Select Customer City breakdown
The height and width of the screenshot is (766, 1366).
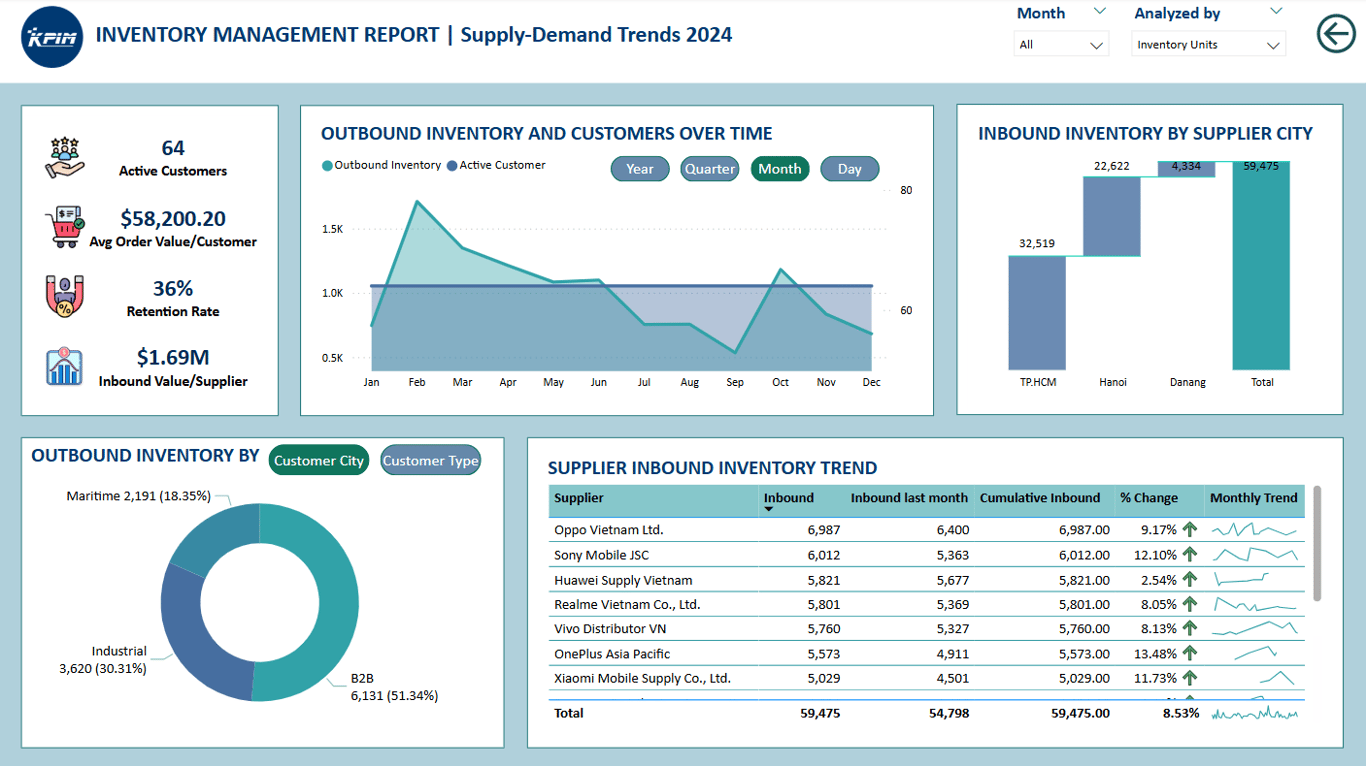point(319,460)
